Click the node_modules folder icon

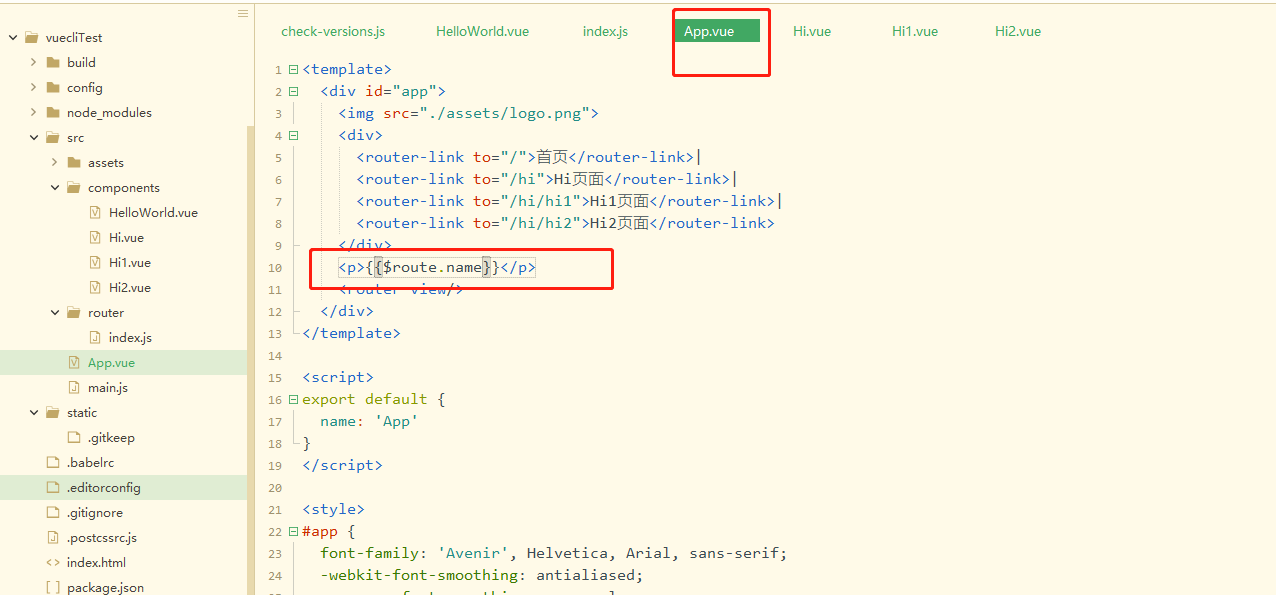53,112
